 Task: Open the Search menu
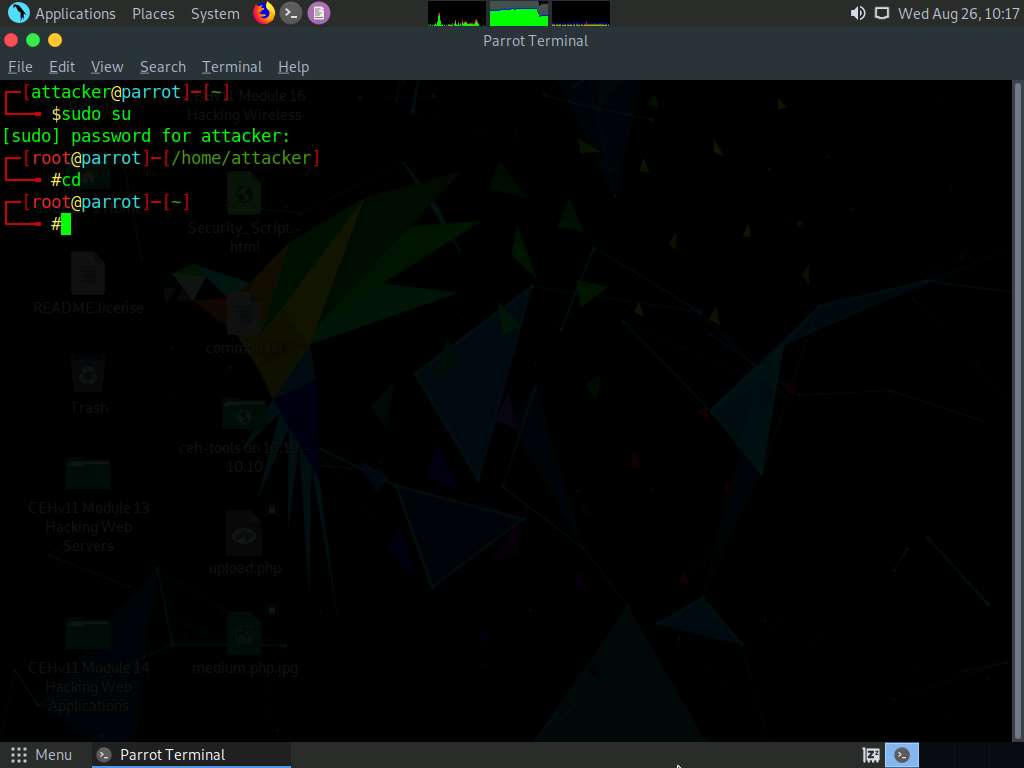[x=162, y=66]
